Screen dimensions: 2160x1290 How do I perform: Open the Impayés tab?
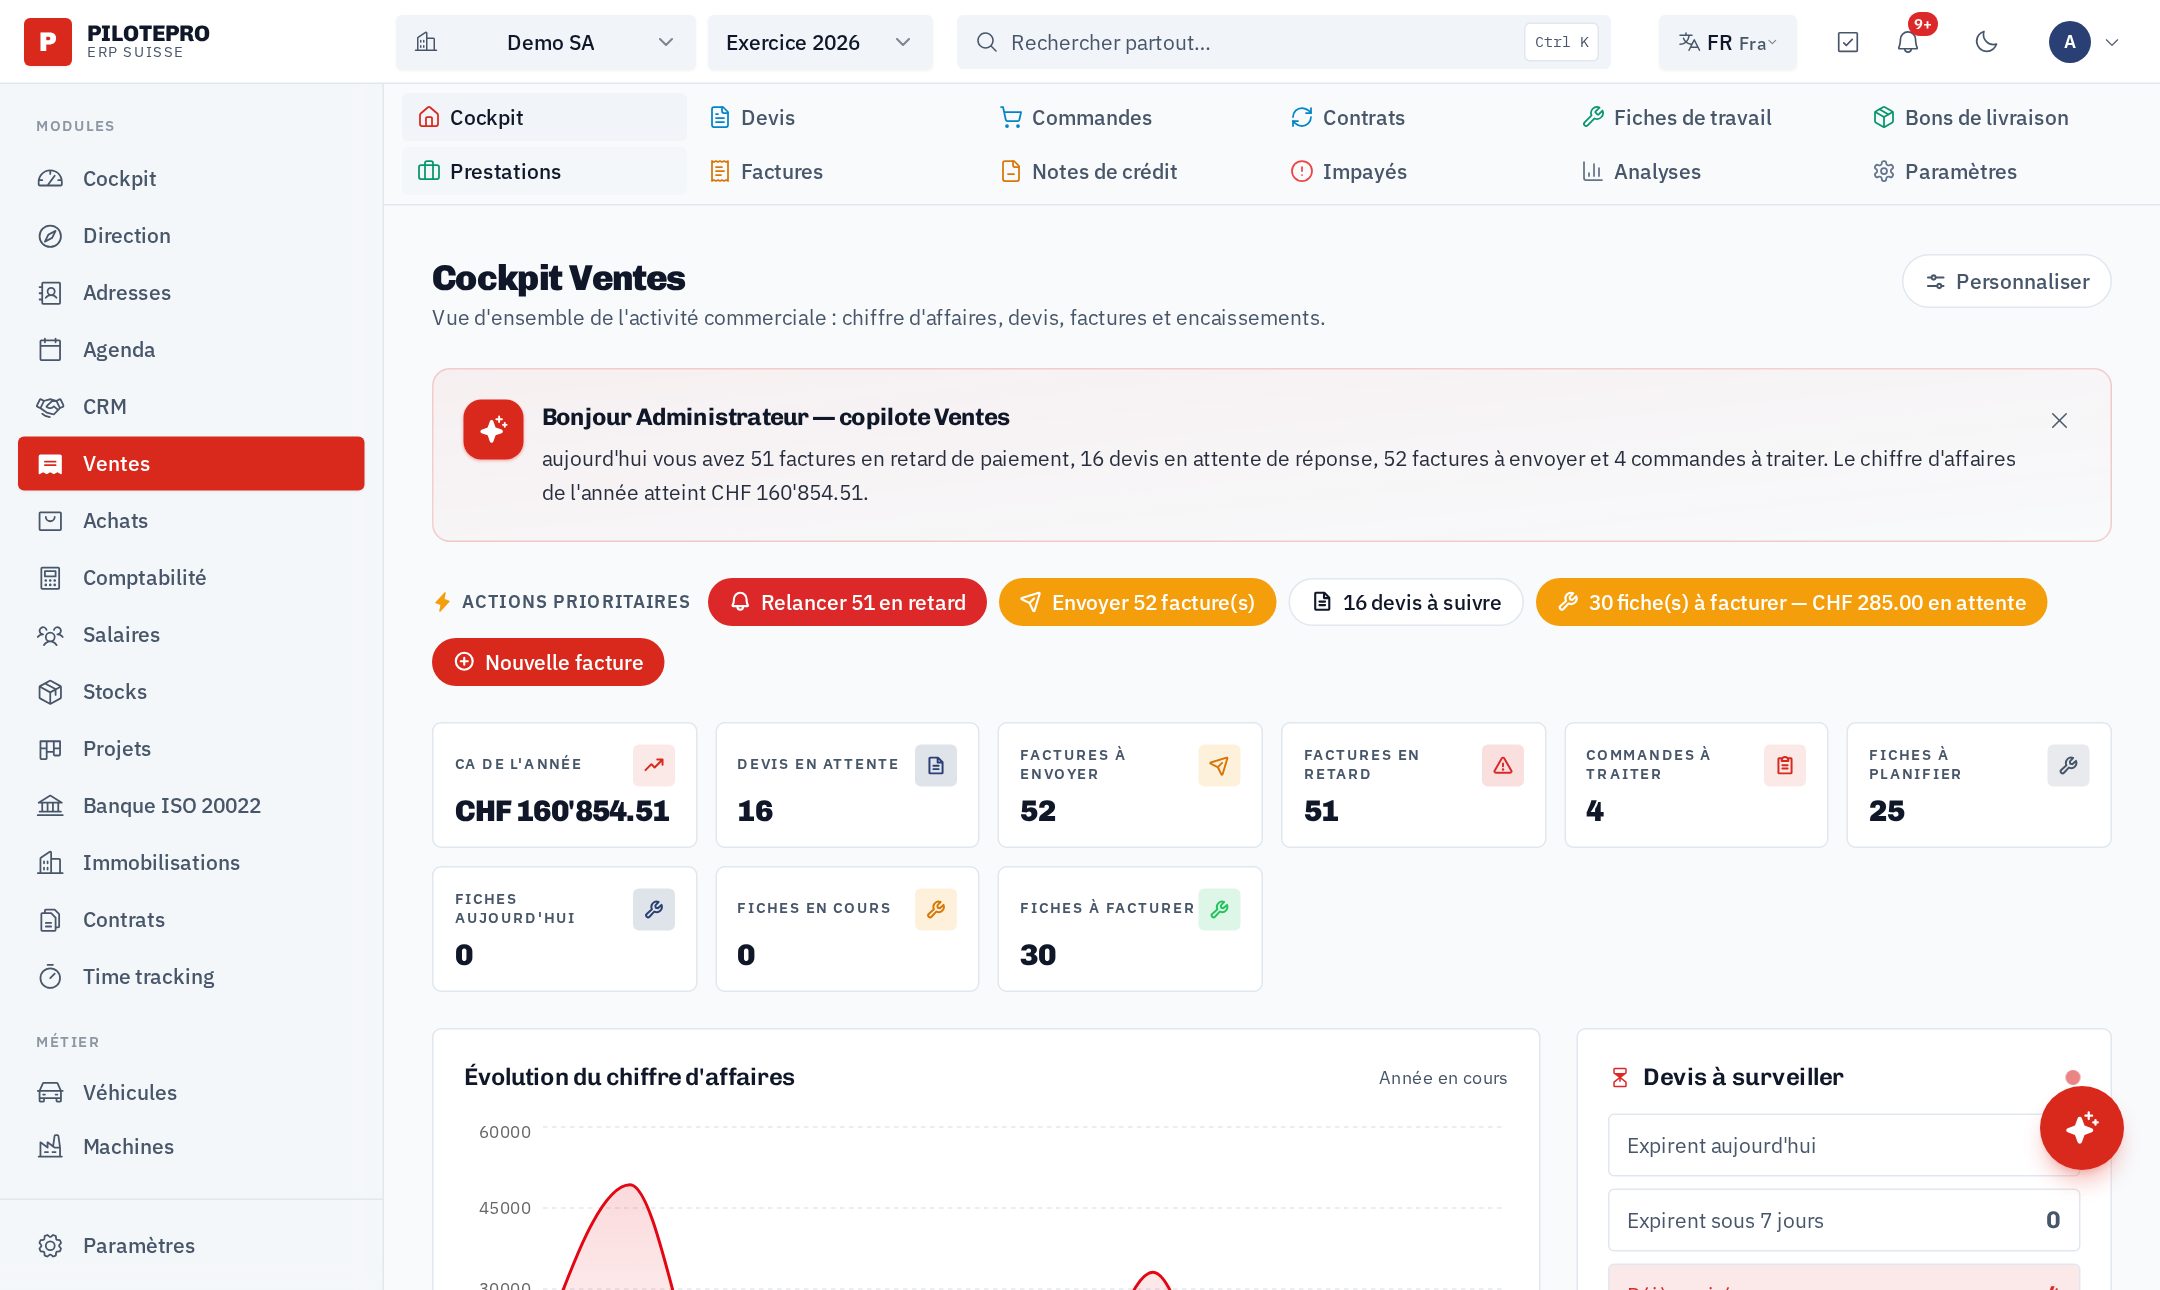click(1417, 172)
